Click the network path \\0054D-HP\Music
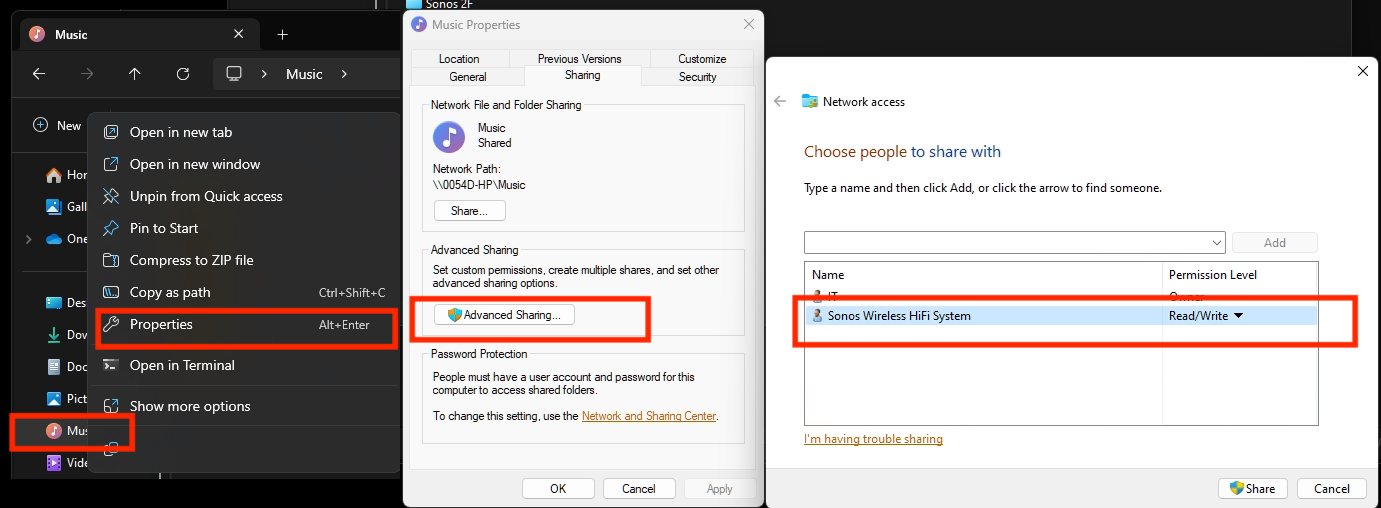1381x508 pixels. coord(479,185)
